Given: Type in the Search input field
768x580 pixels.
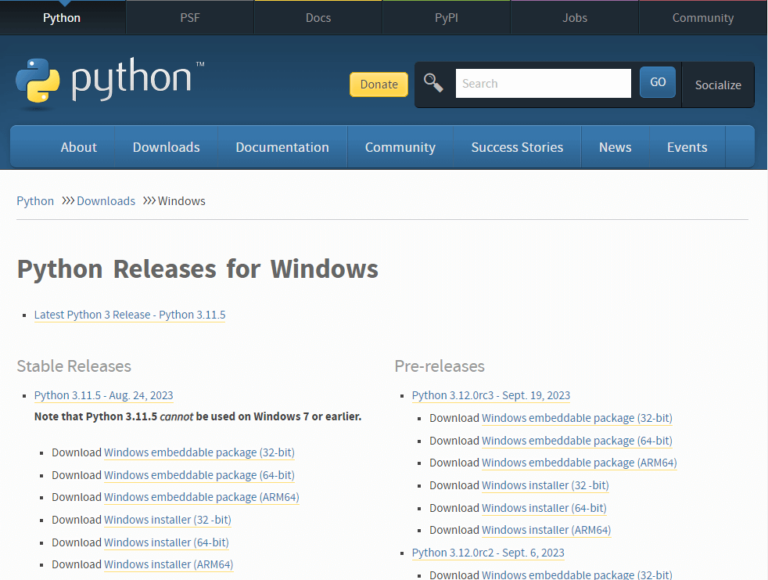Looking at the screenshot, I should 542,84.
